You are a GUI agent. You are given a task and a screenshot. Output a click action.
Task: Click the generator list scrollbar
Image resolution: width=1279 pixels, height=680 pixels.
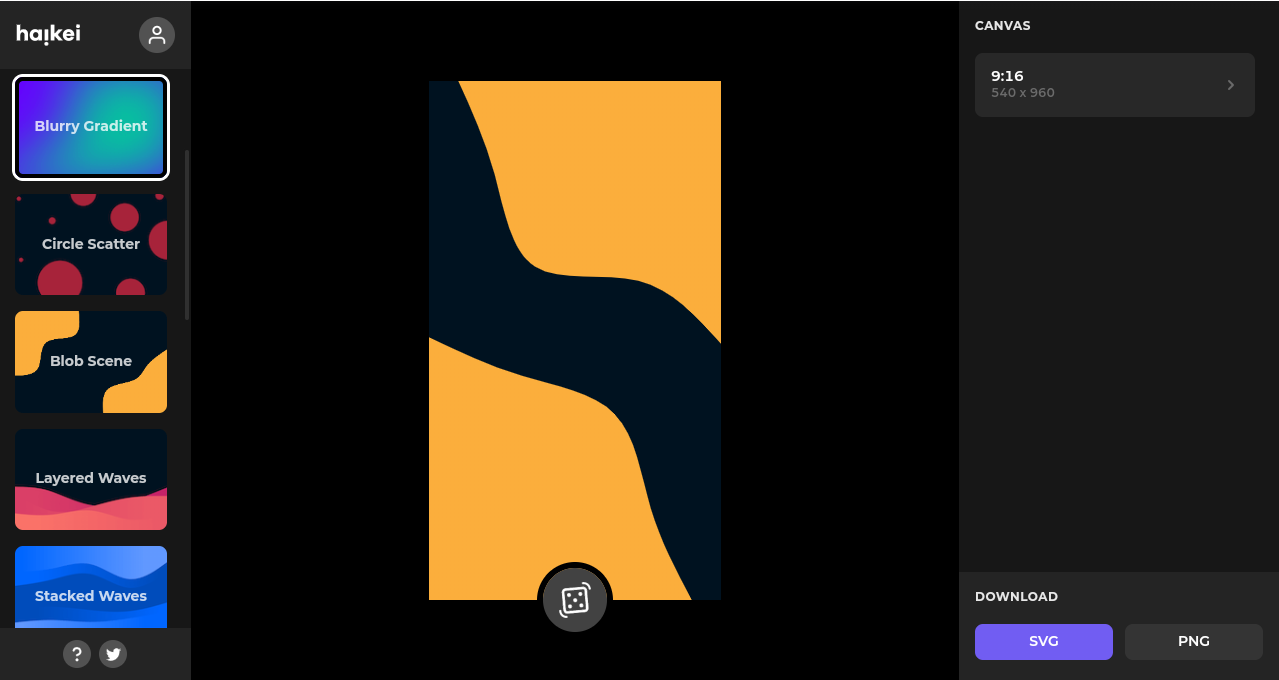(x=187, y=235)
